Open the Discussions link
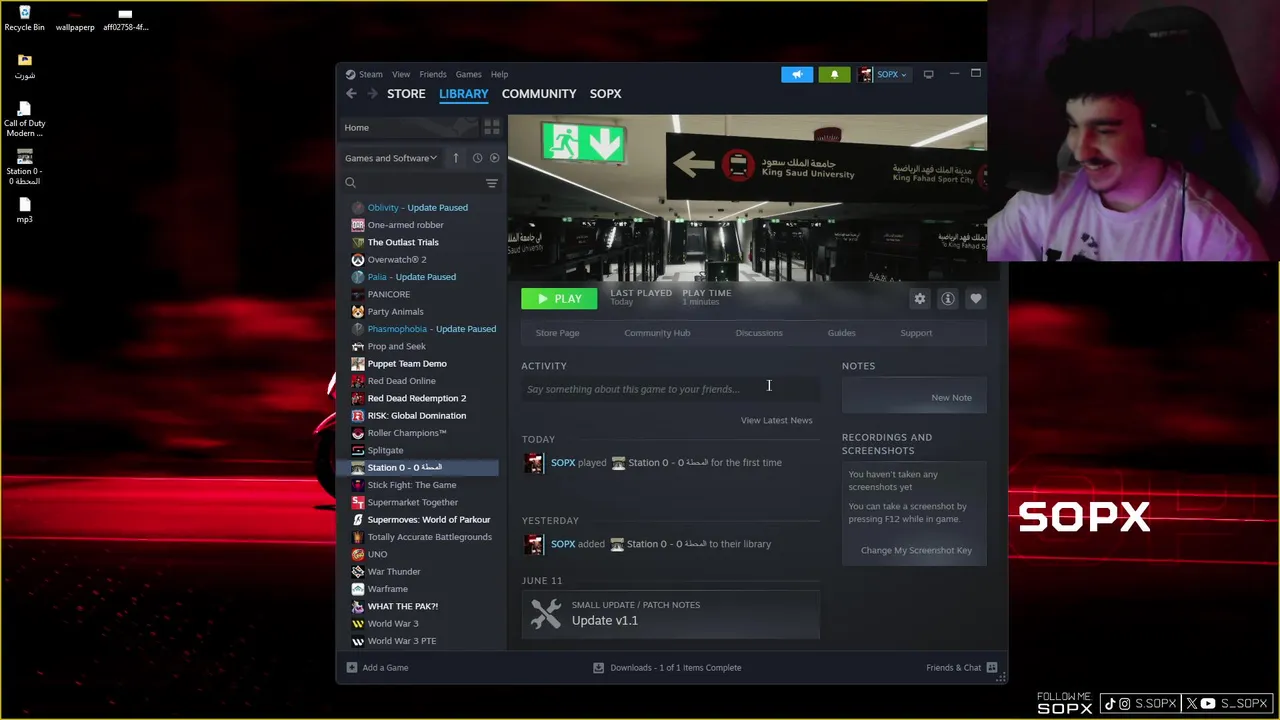Screen dimensions: 1280x720 coord(759,333)
